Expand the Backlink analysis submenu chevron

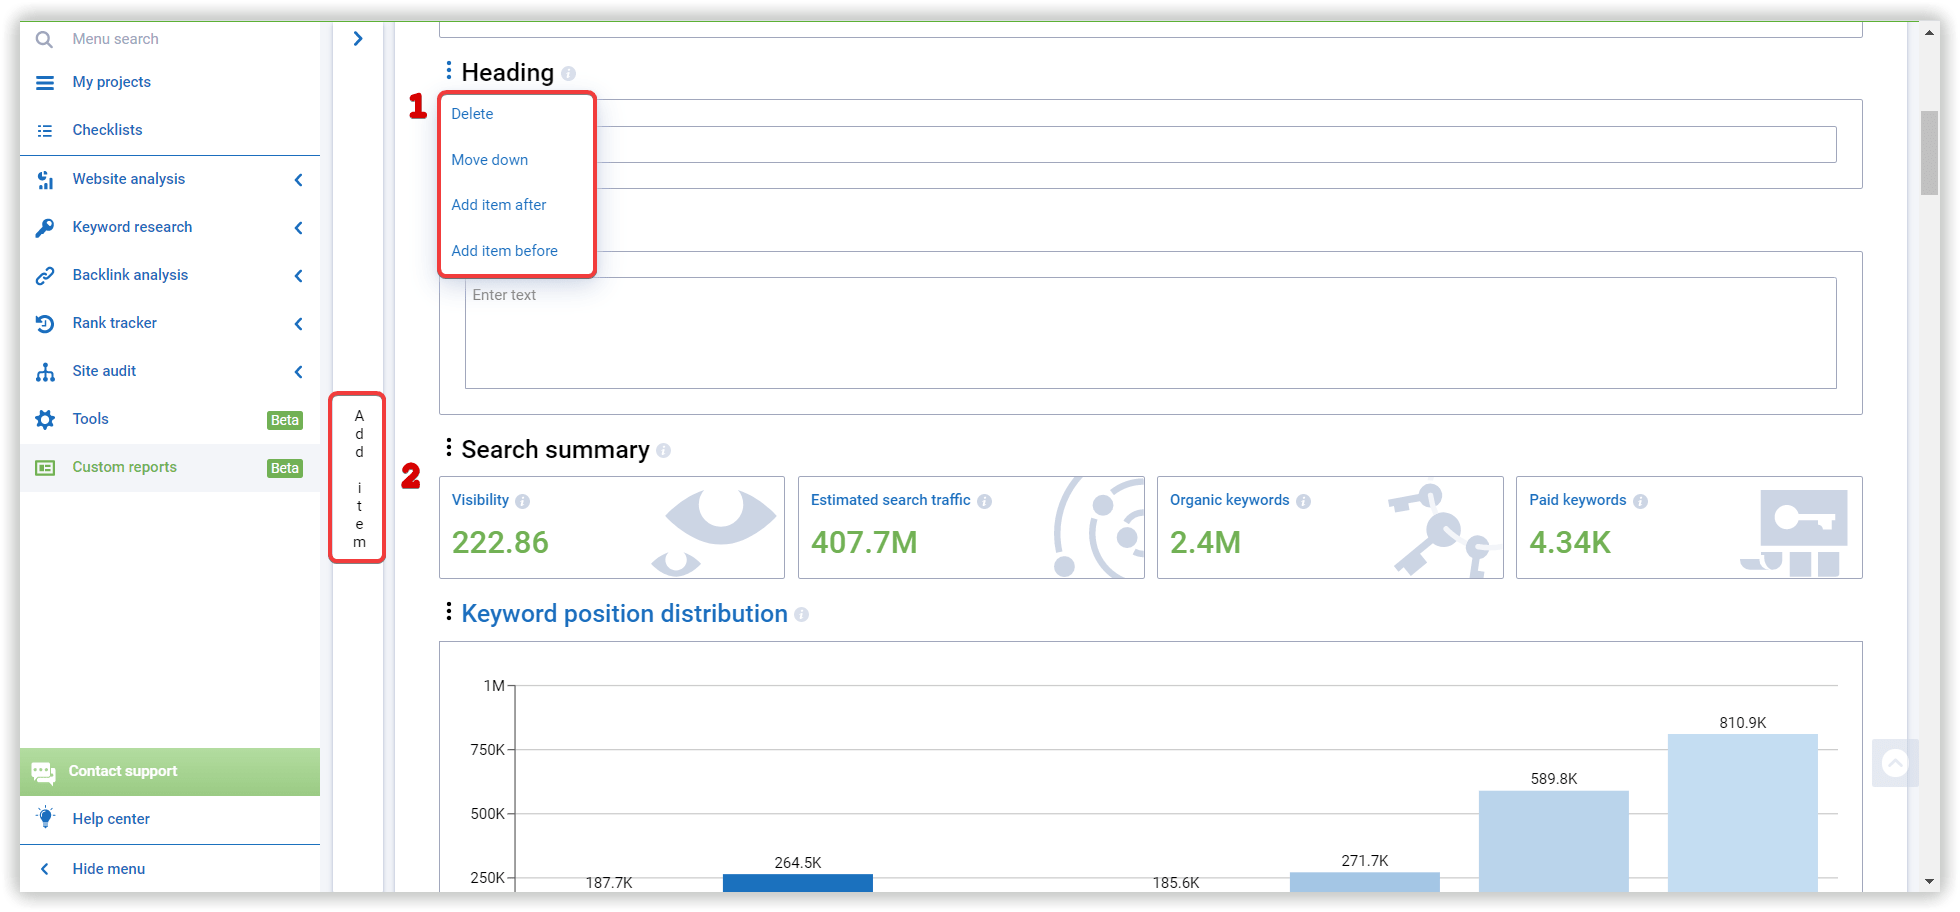[x=298, y=276]
